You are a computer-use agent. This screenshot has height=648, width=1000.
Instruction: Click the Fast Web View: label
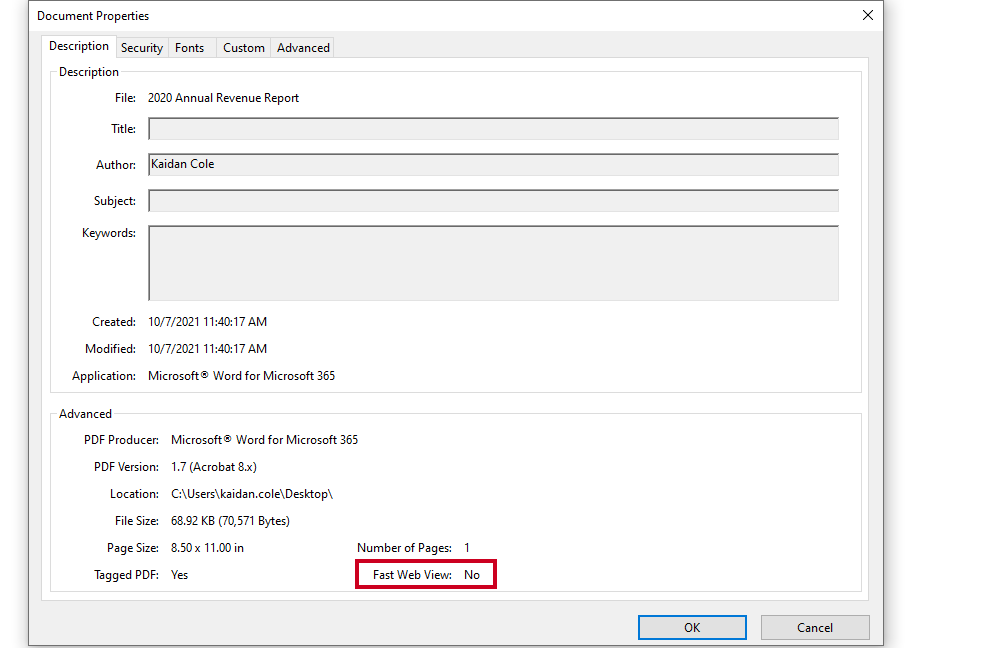(x=412, y=575)
